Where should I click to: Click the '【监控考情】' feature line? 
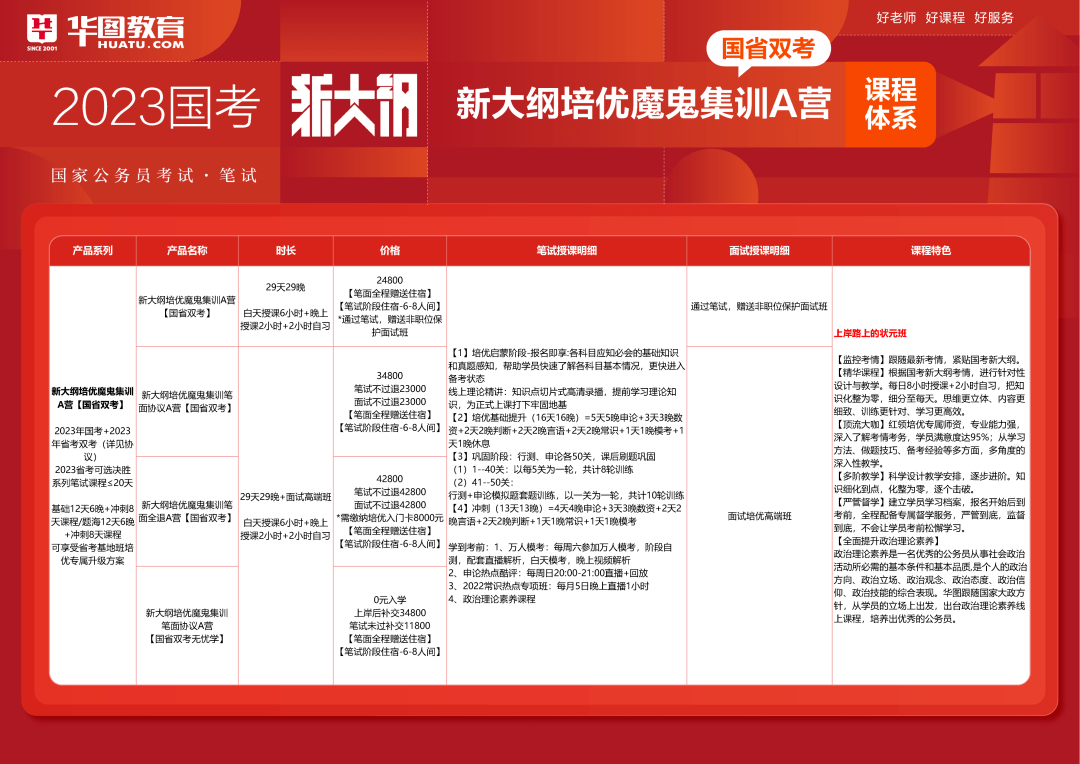click(930, 360)
